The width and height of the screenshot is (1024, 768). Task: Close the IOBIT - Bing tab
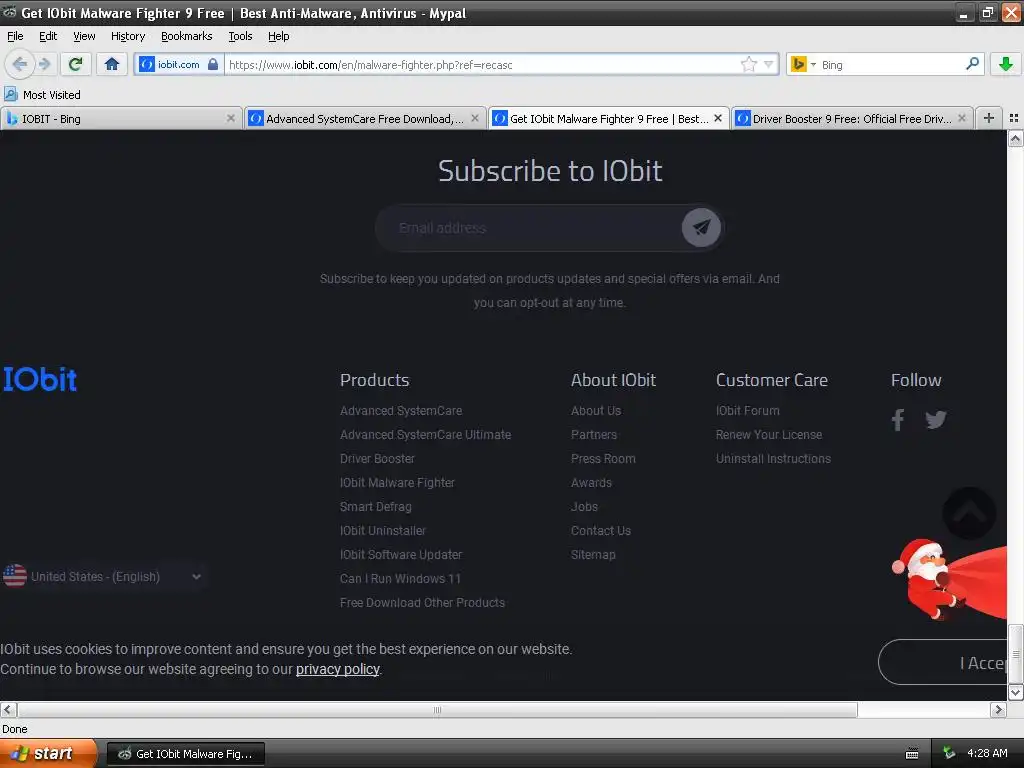pyautogui.click(x=231, y=118)
